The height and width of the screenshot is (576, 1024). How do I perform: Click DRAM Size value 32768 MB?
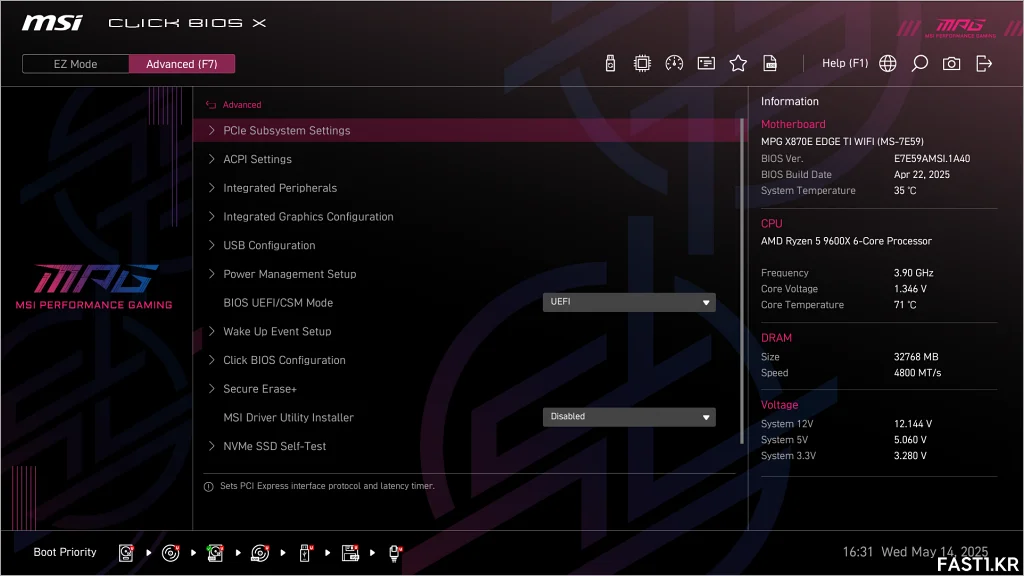tap(916, 357)
